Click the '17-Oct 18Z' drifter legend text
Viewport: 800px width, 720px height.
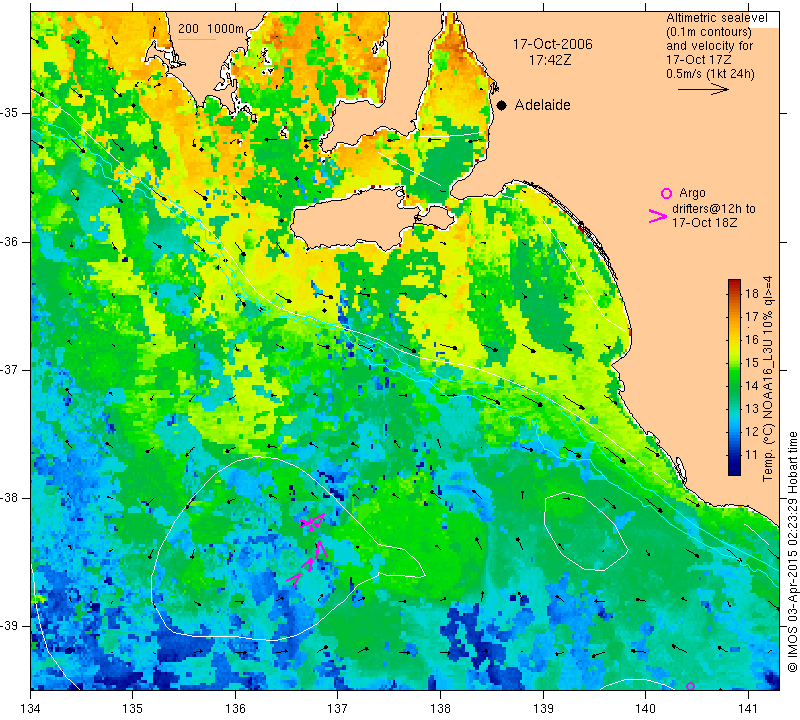704,222
